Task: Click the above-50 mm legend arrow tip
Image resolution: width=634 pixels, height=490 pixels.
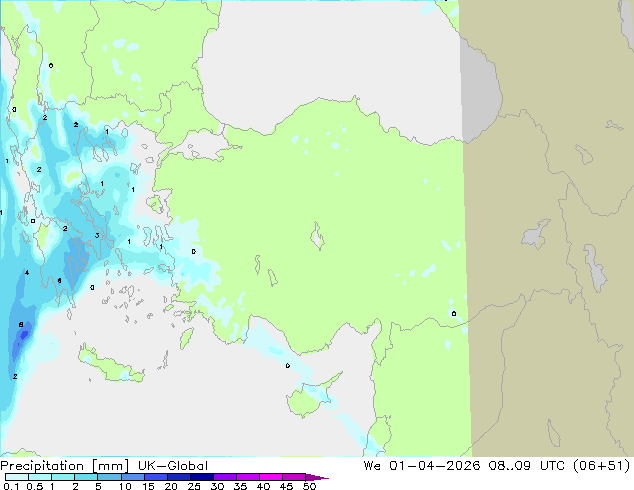Action: pos(317,477)
